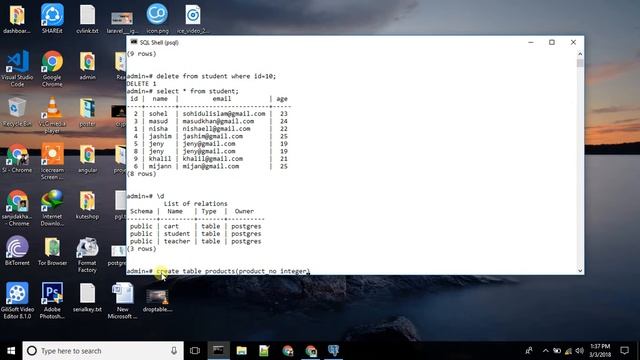Open the taskbar clock showing 1:37 PM

[600, 351]
